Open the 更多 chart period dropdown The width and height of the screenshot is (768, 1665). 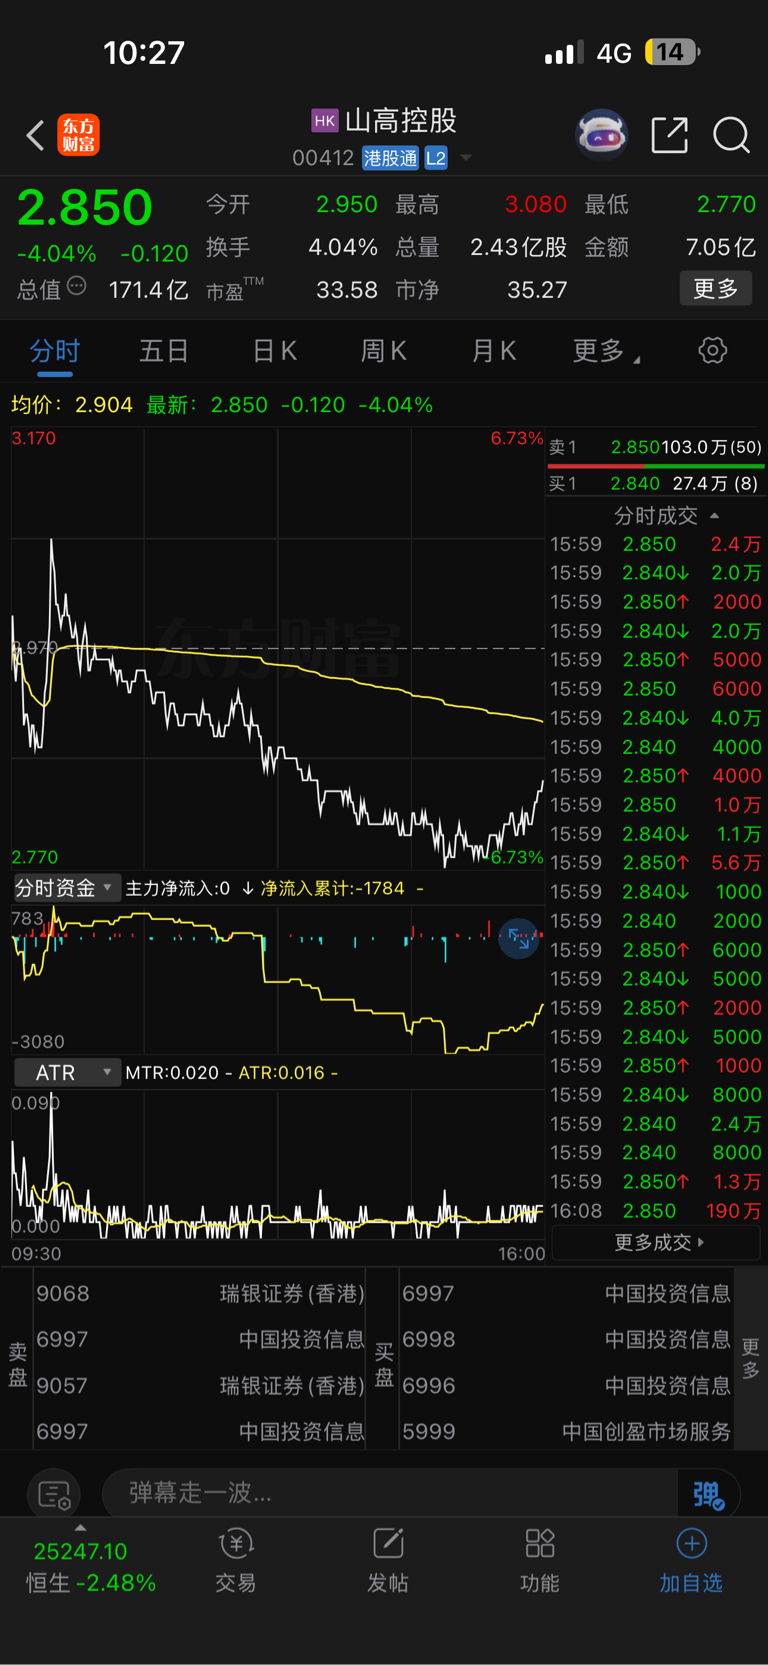[607, 351]
